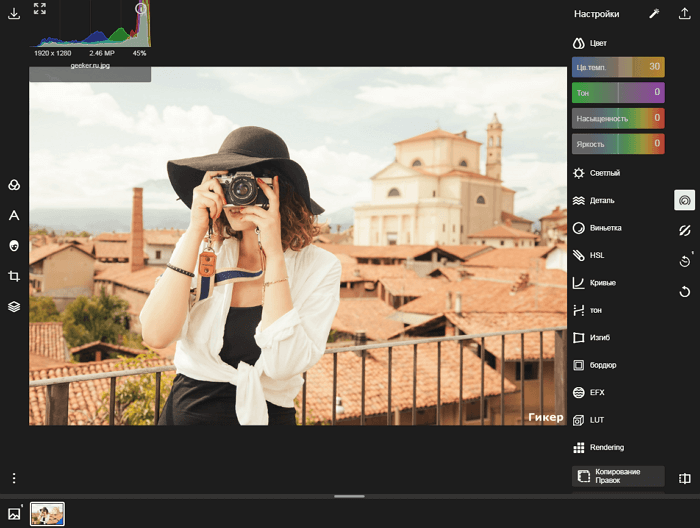Click the Насыщенность saturation slider
This screenshot has height=528, width=700.
coord(618,118)
